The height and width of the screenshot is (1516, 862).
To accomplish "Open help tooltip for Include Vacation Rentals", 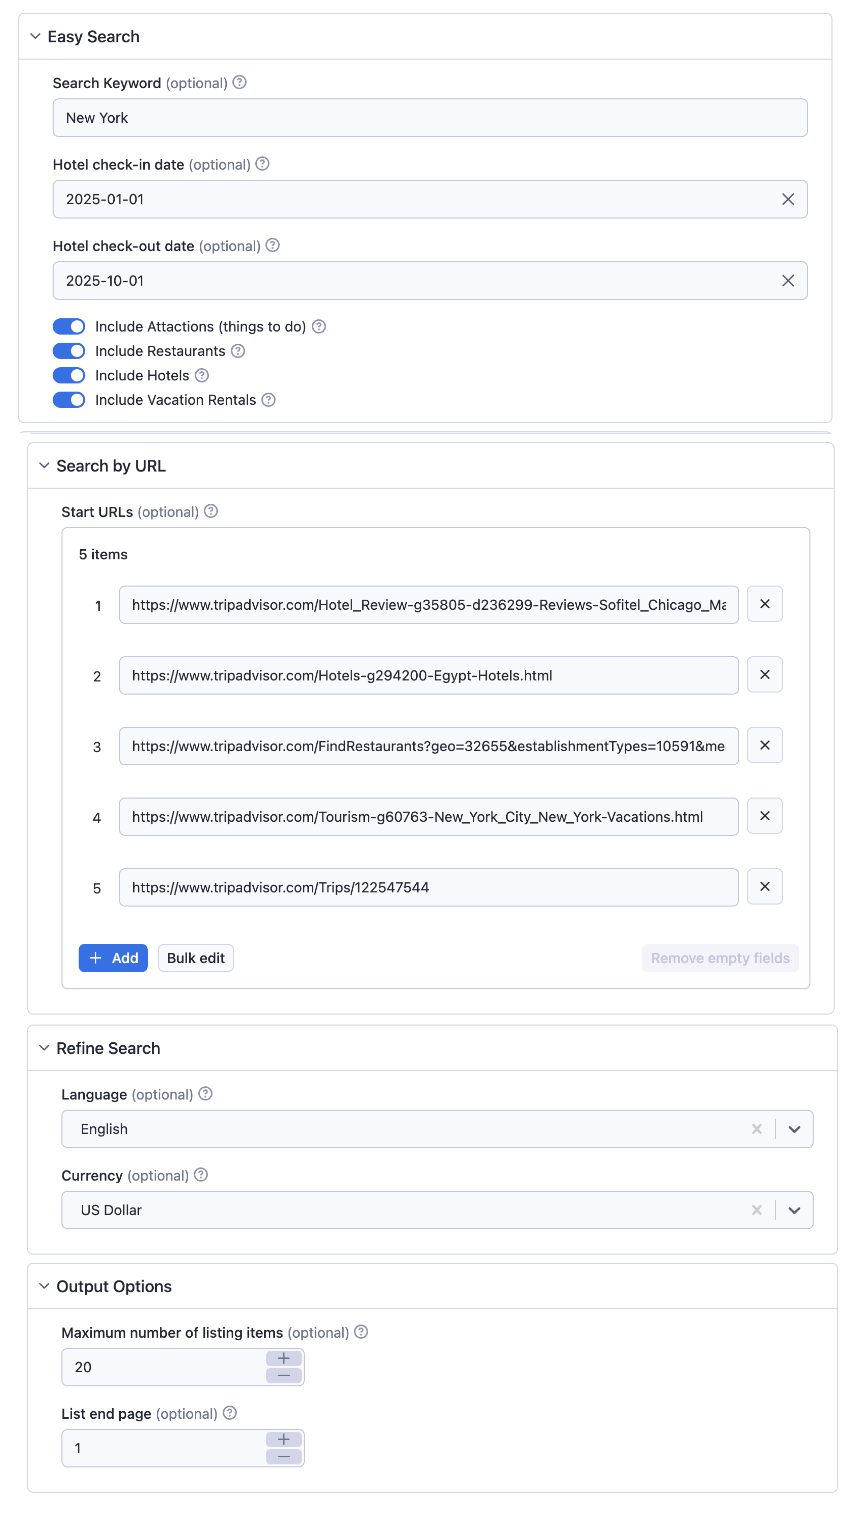I will click(x=268, y=400).
